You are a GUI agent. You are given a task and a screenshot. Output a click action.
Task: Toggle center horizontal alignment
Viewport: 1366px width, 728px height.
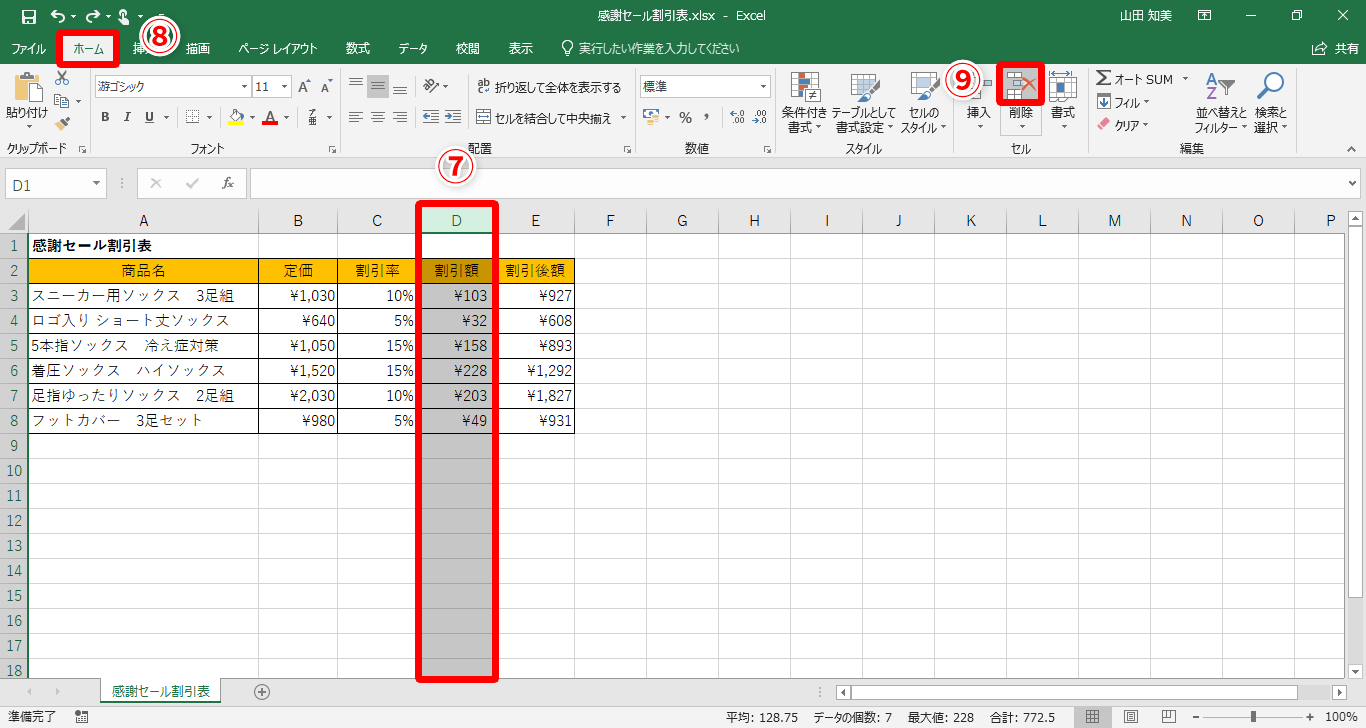click(377, 117)
